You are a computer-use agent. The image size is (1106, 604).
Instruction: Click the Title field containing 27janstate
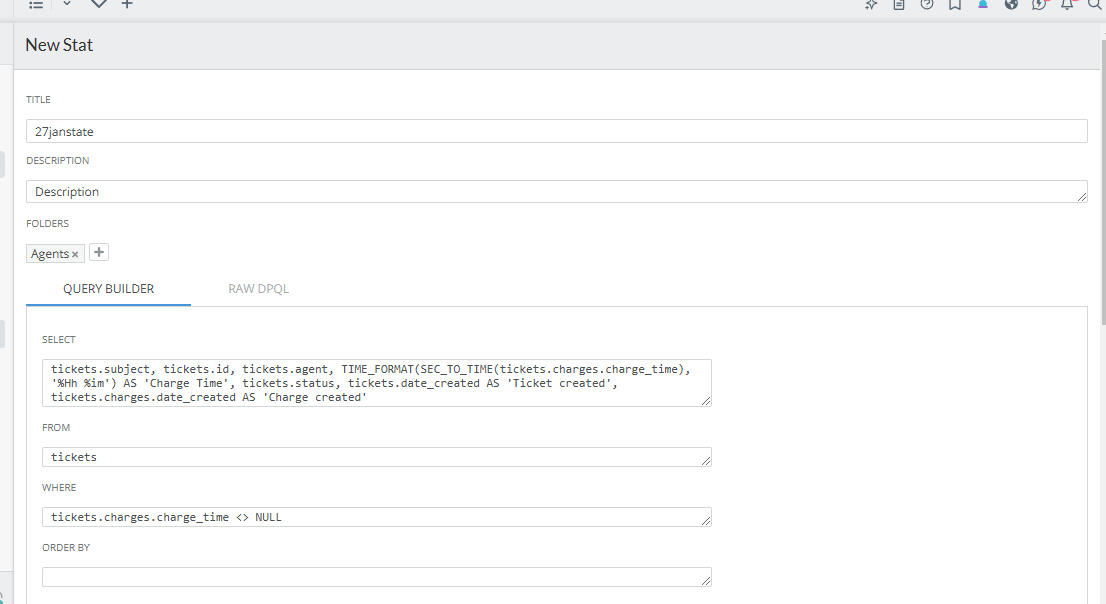(x=556, y=131)
